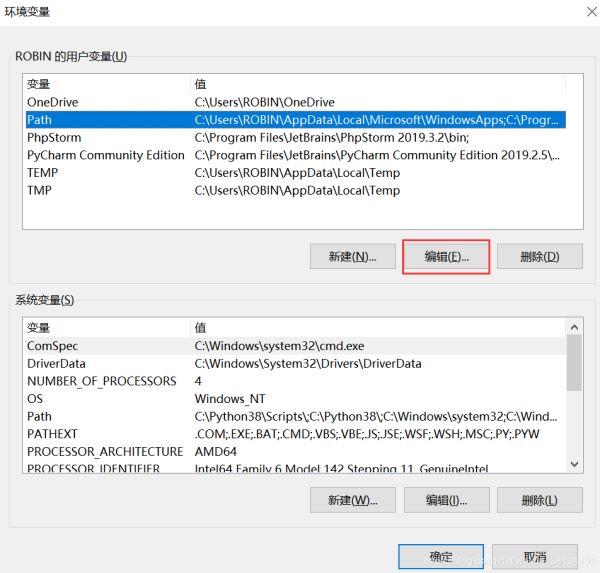The image size is (600, 573).
Task: Click PhpStorm 2019.3.2\bin; value
Action: point(332,137)
